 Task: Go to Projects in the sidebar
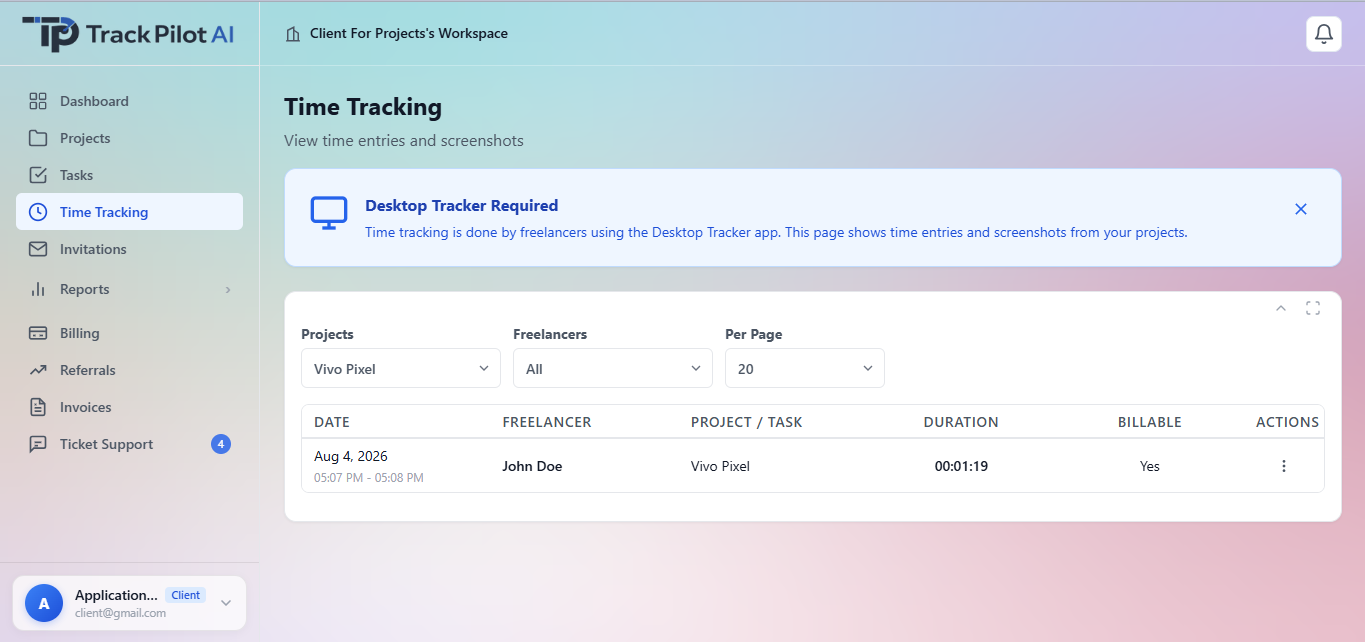click(129, 138)
